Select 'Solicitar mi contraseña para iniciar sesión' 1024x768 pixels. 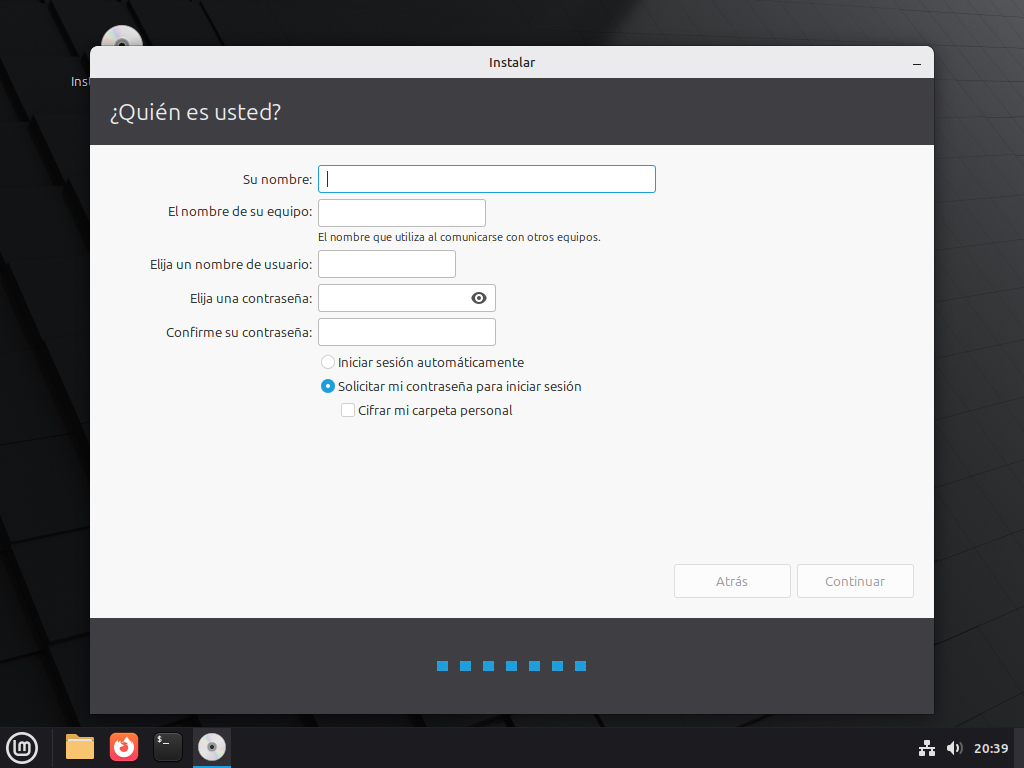tap(327, 386)
